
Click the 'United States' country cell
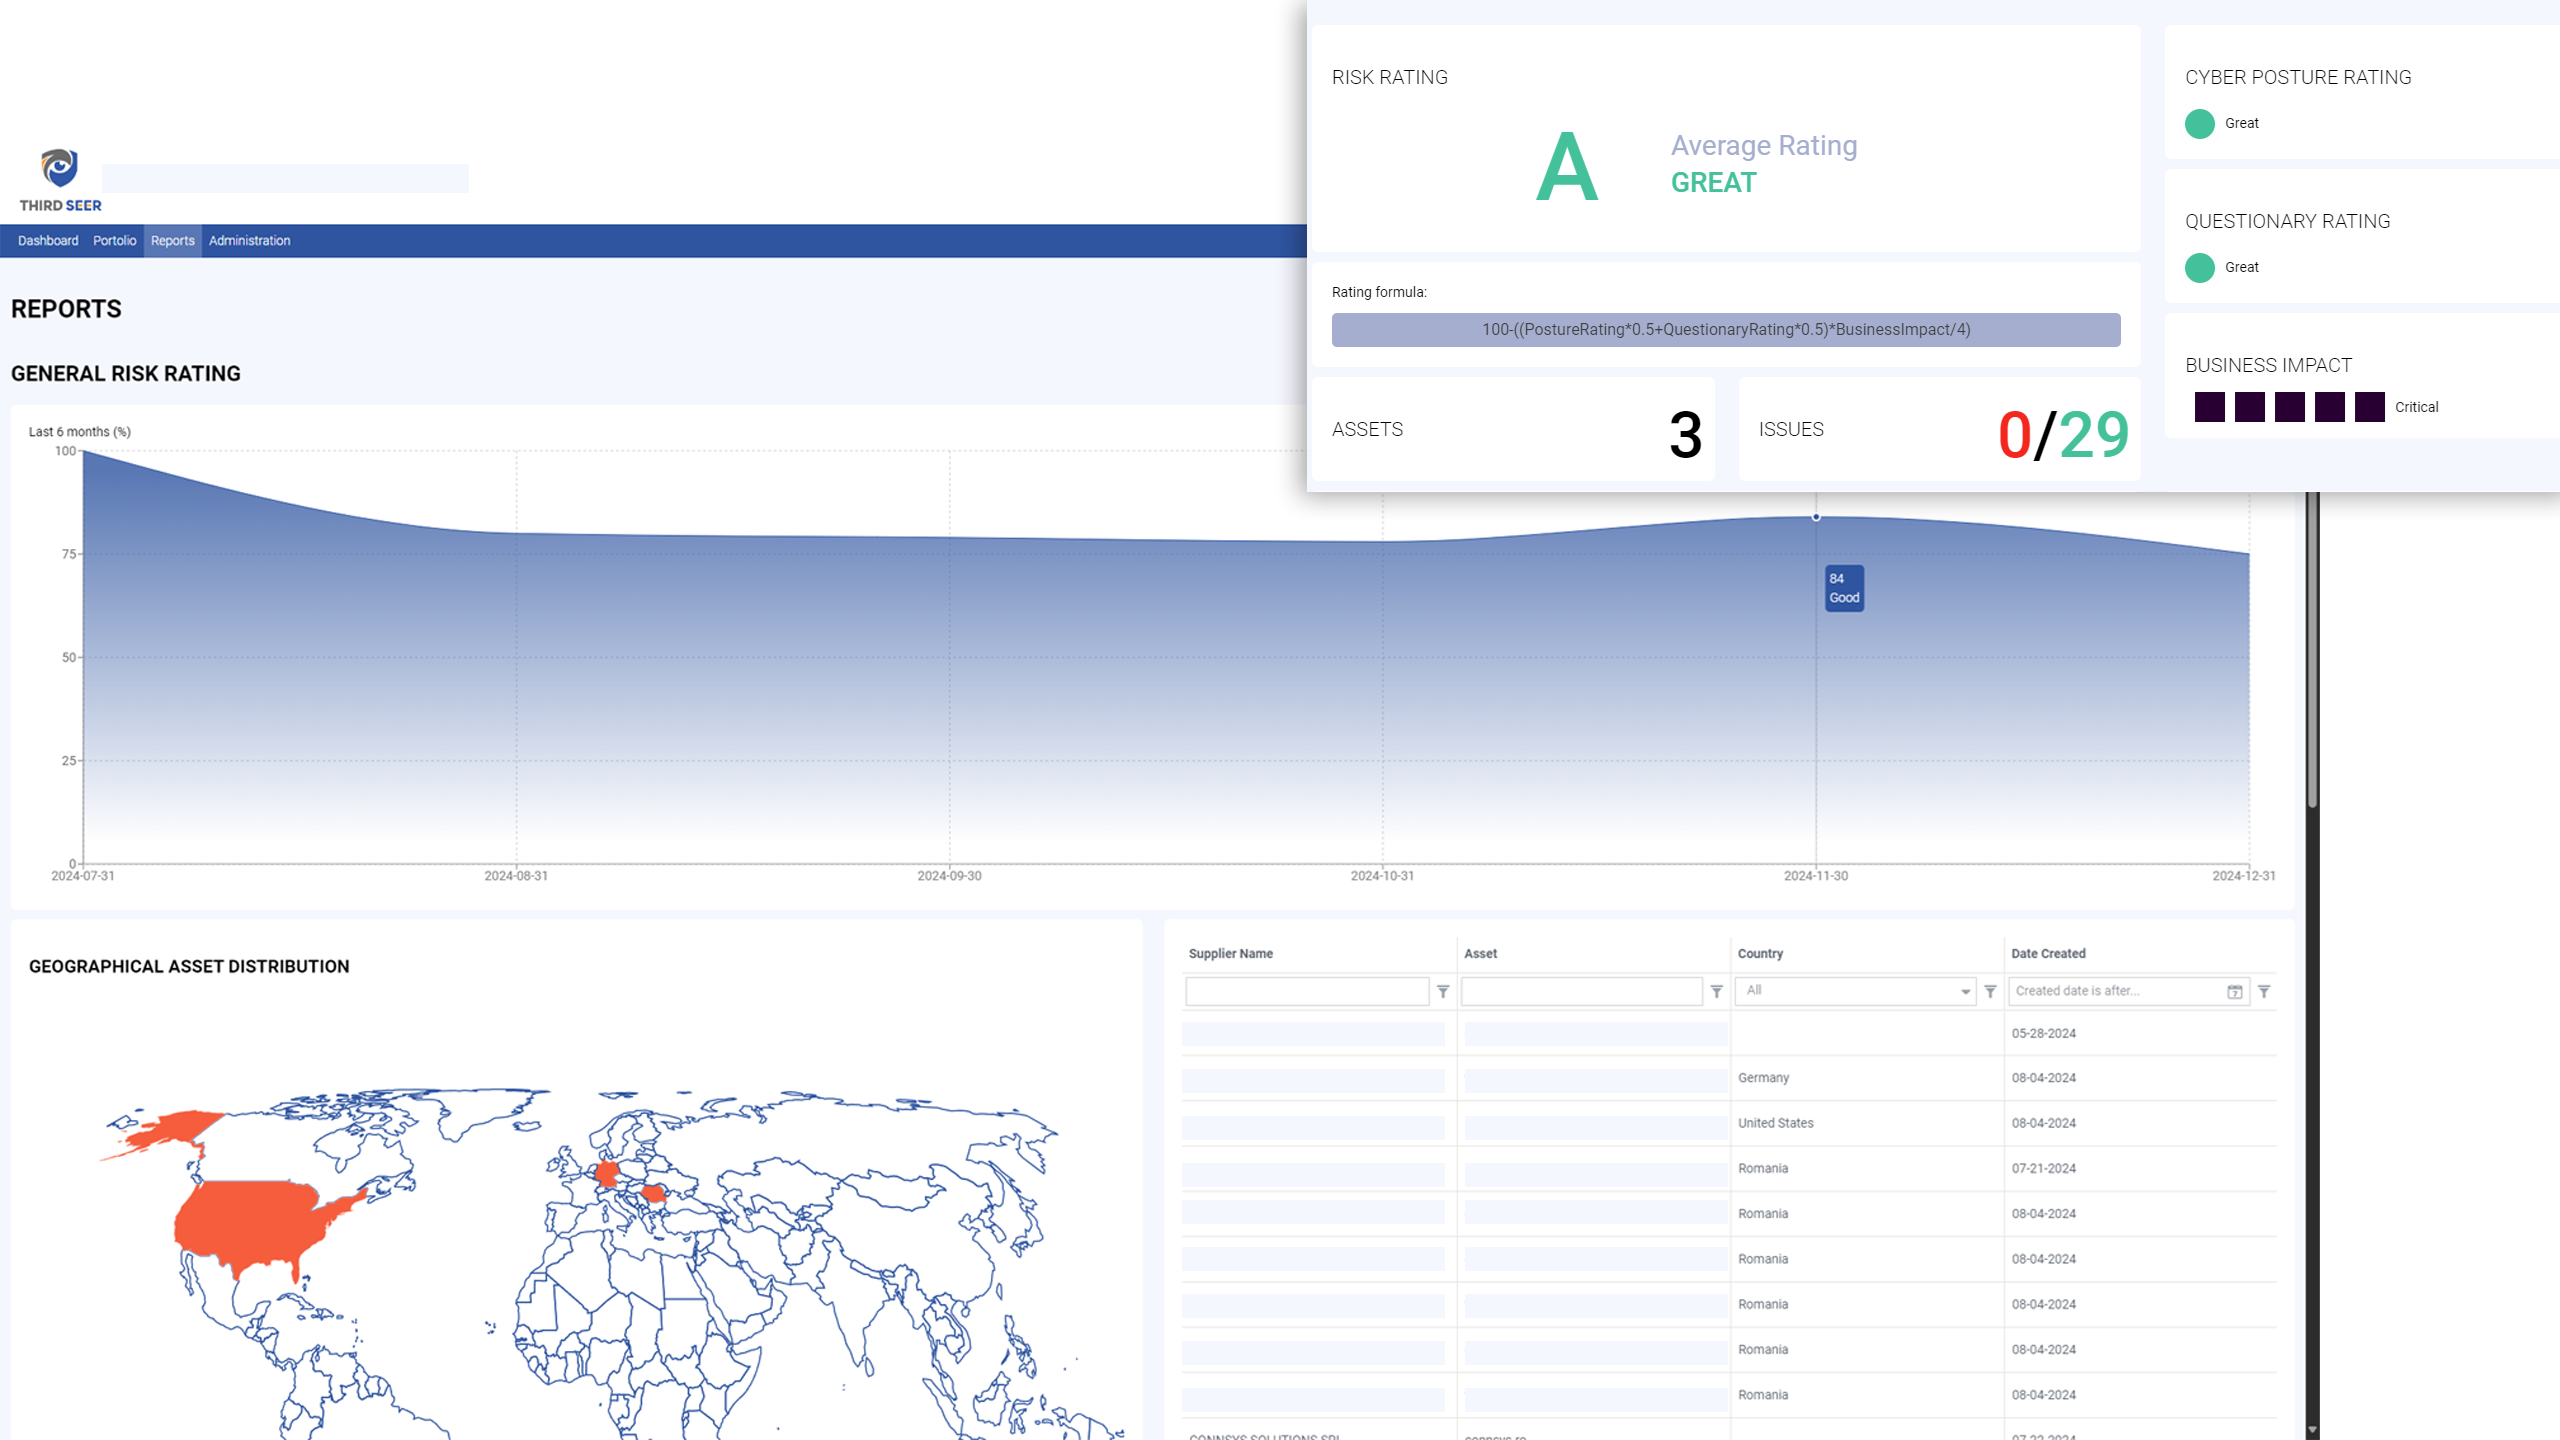(1776, 1123)
